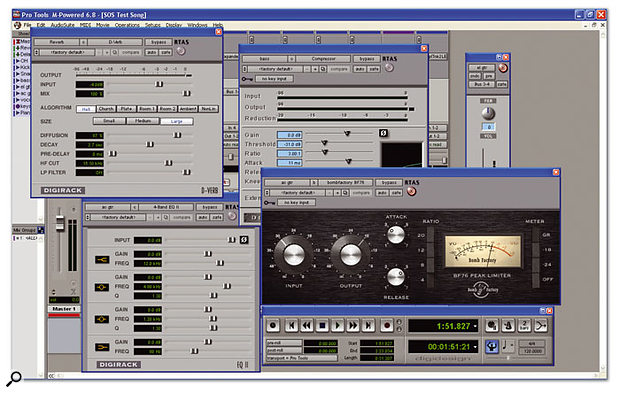Start playback with the Play button
Image resolution: width=620 pixels, height=393 pixels.
337,326
